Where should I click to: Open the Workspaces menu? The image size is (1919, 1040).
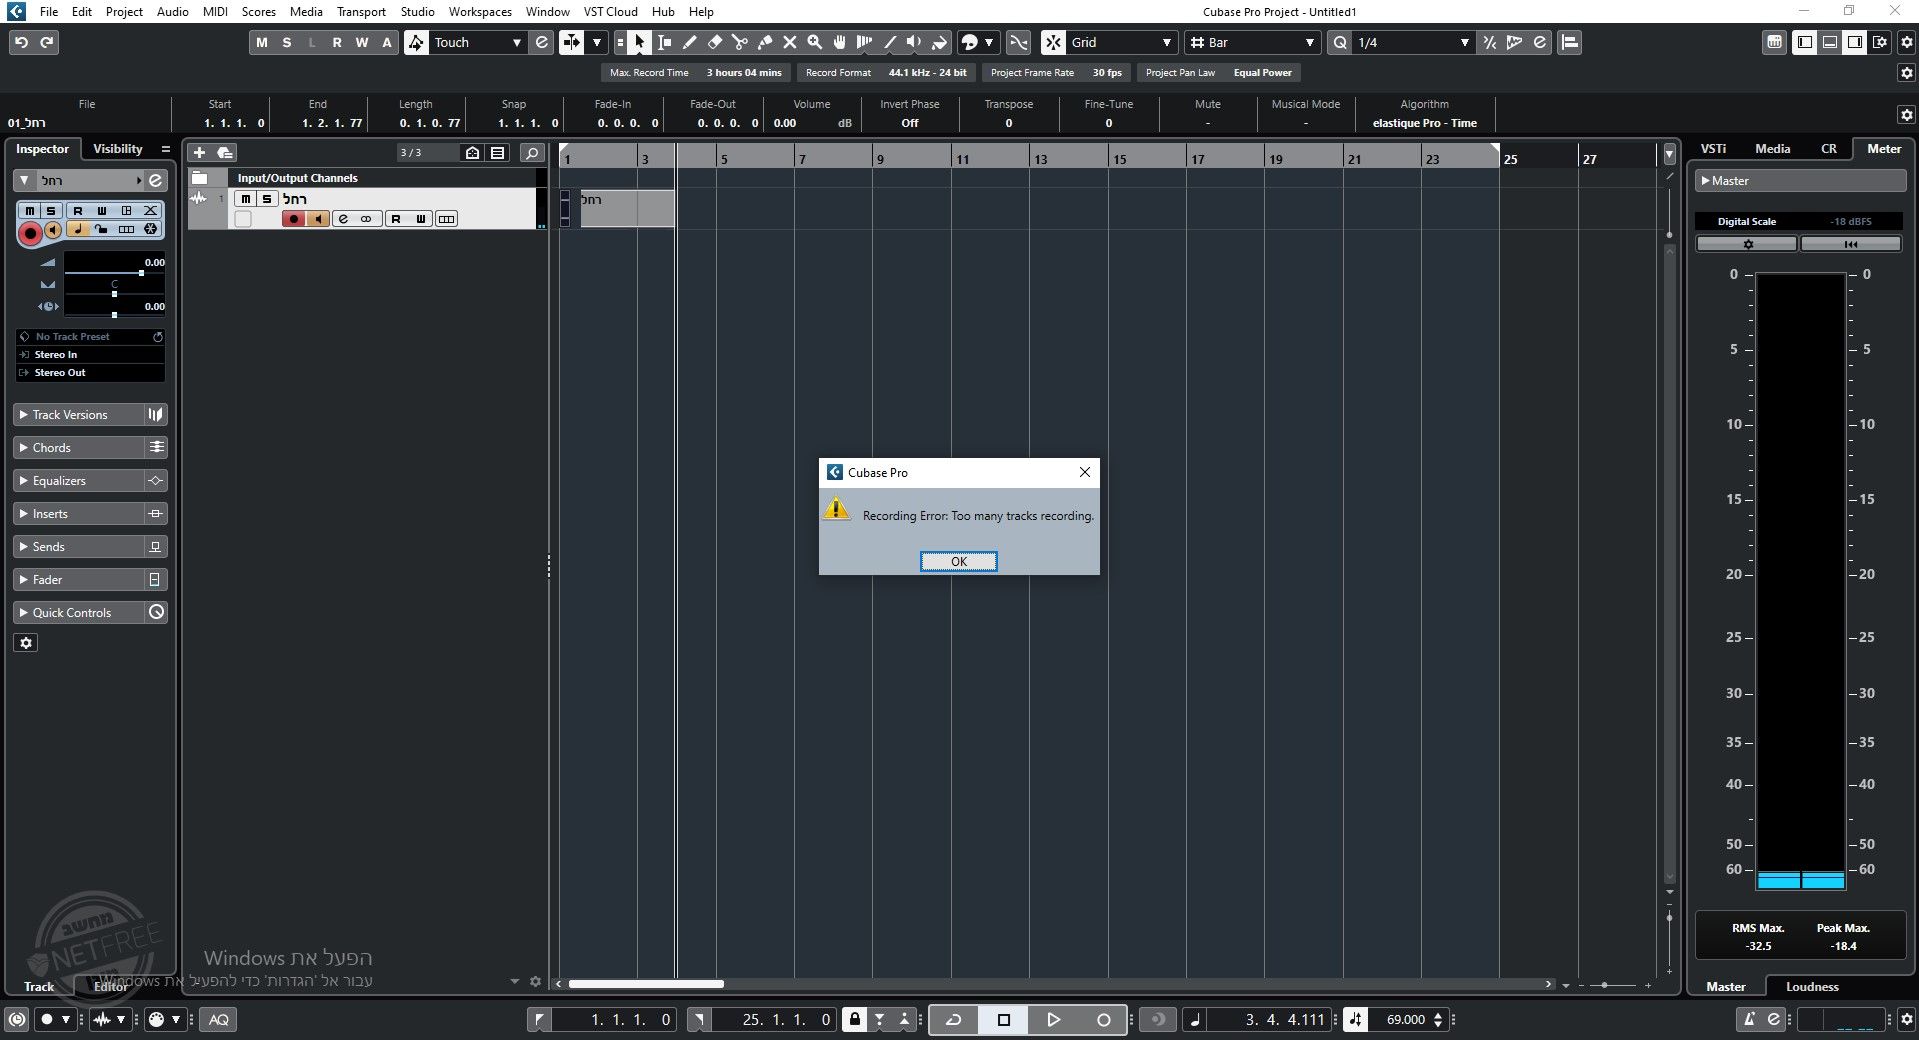(x=480, y=12)
